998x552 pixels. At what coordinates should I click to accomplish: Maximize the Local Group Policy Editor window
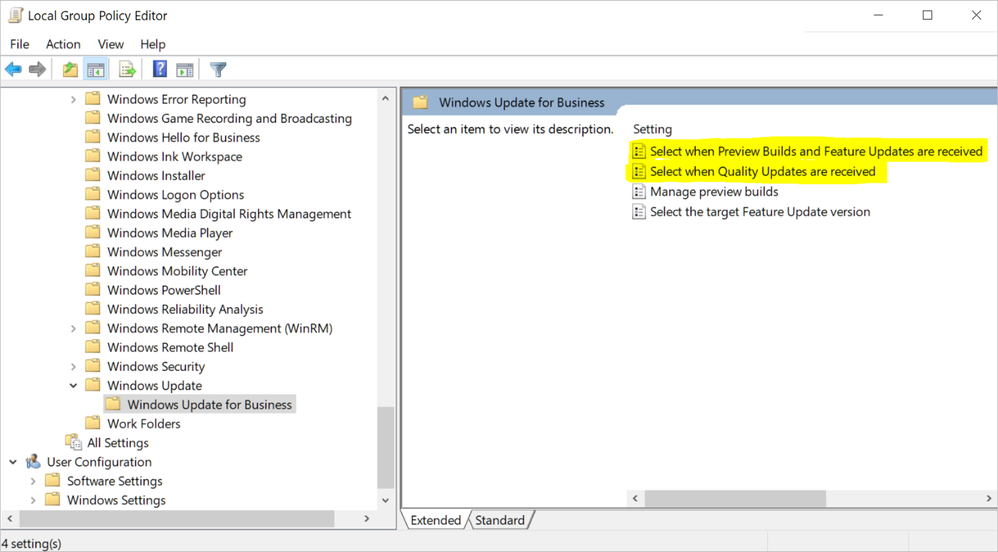[927, 15]
